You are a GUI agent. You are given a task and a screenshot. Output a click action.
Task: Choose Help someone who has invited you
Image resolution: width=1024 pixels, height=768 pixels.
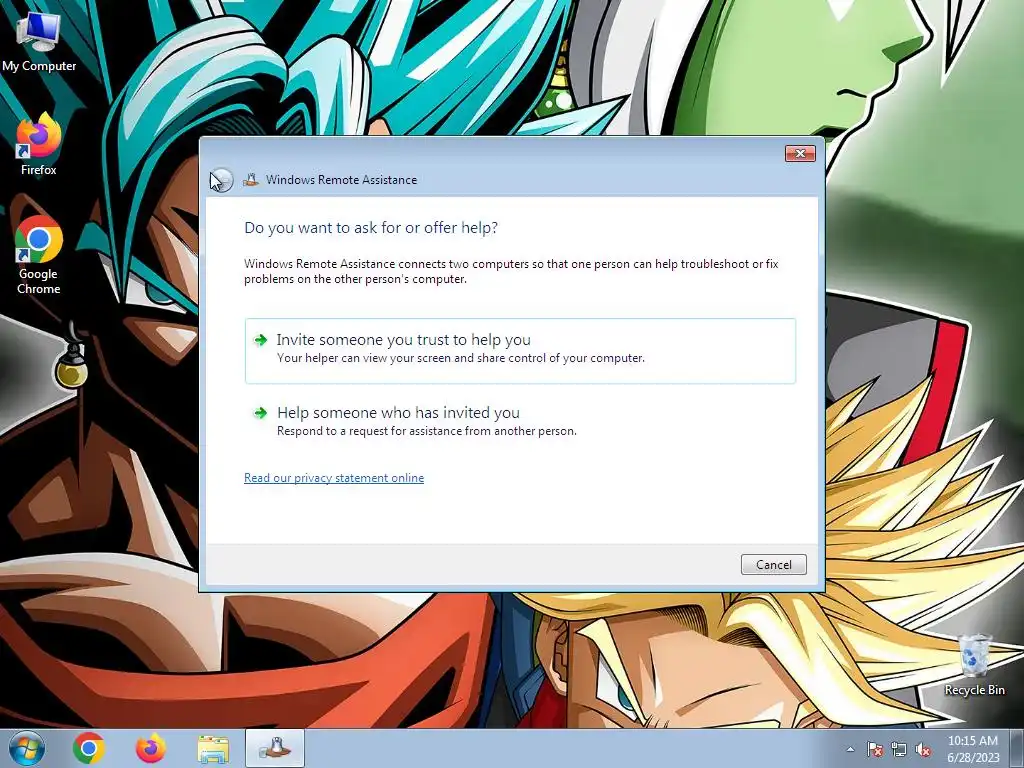tap(520, 421)
